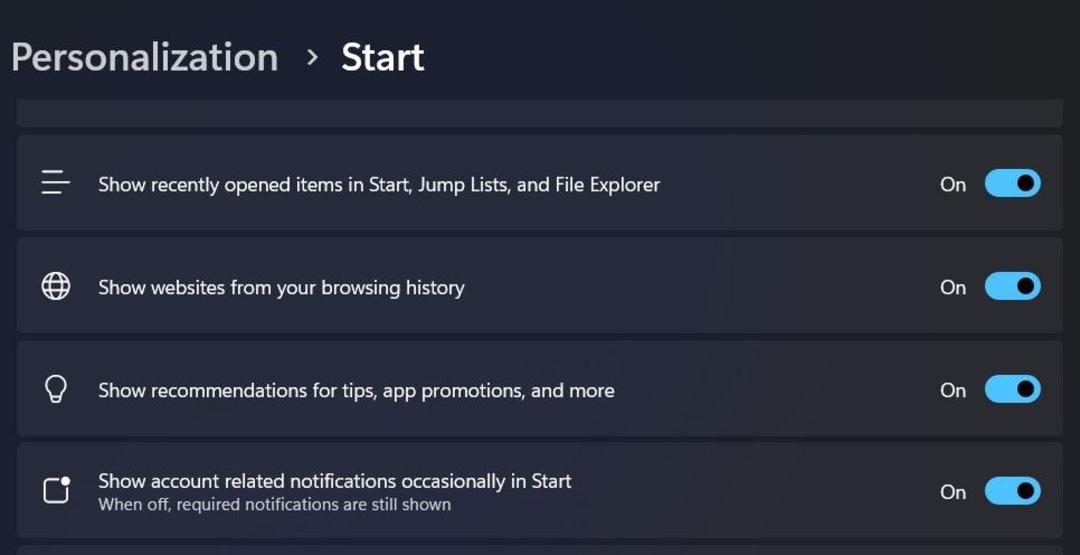This screenshot has height=555, width=1080.
Task: Select the Start page heading
Action: [x=383, y=57]
